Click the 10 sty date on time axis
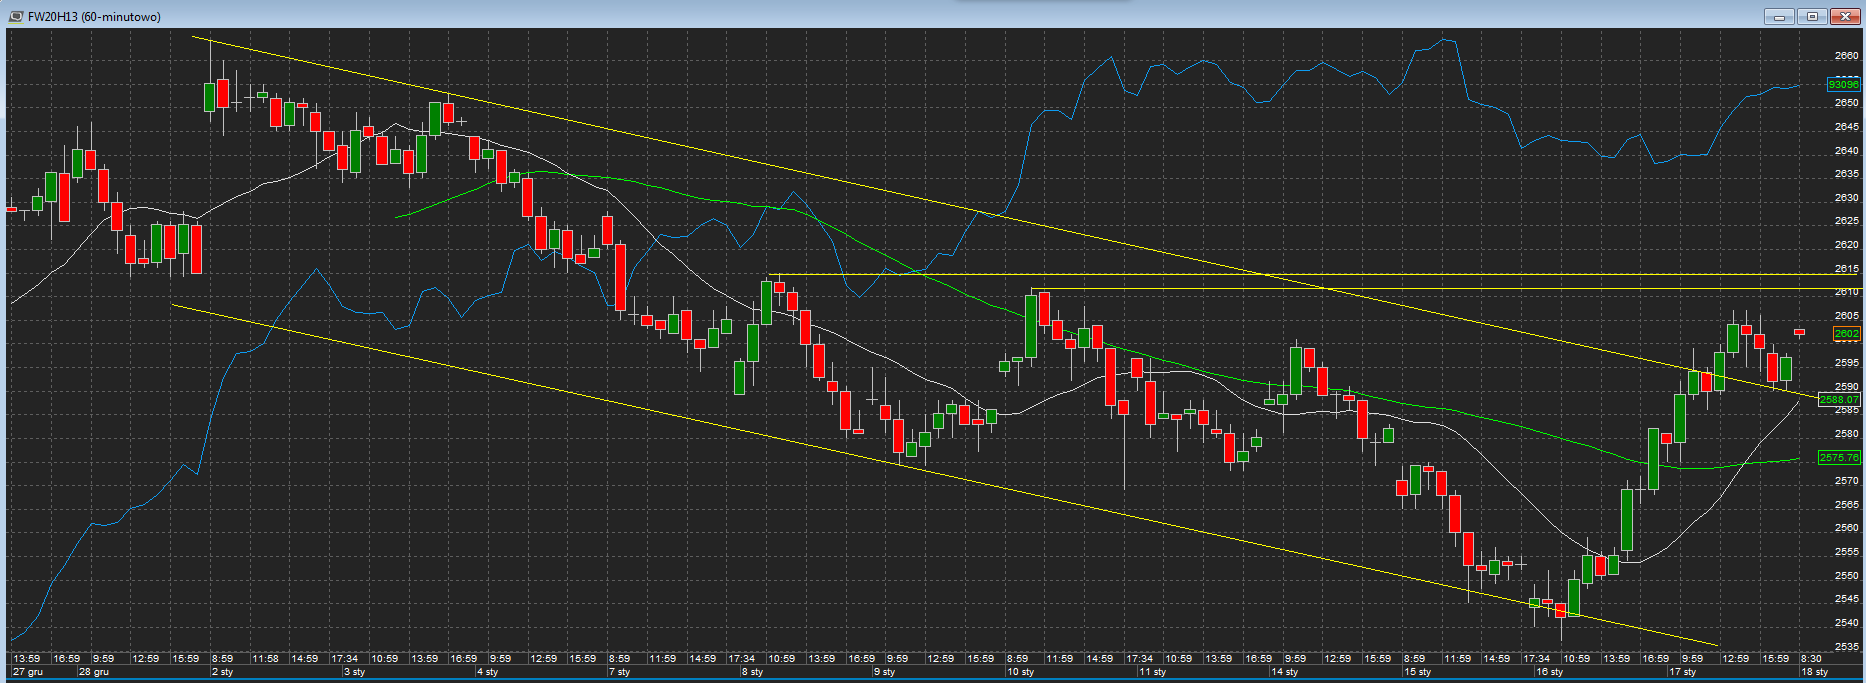1866x683 pixels. [x=1020, y=672]
